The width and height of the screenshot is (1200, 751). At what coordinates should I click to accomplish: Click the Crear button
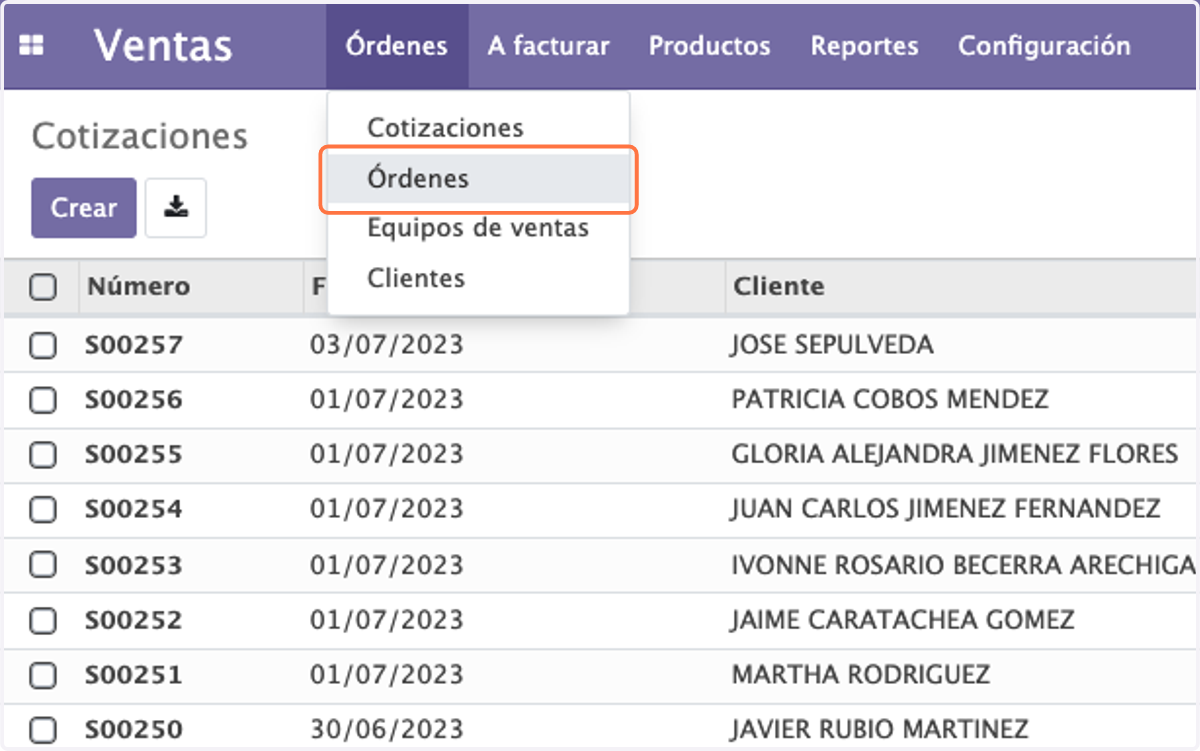(83, 208)
